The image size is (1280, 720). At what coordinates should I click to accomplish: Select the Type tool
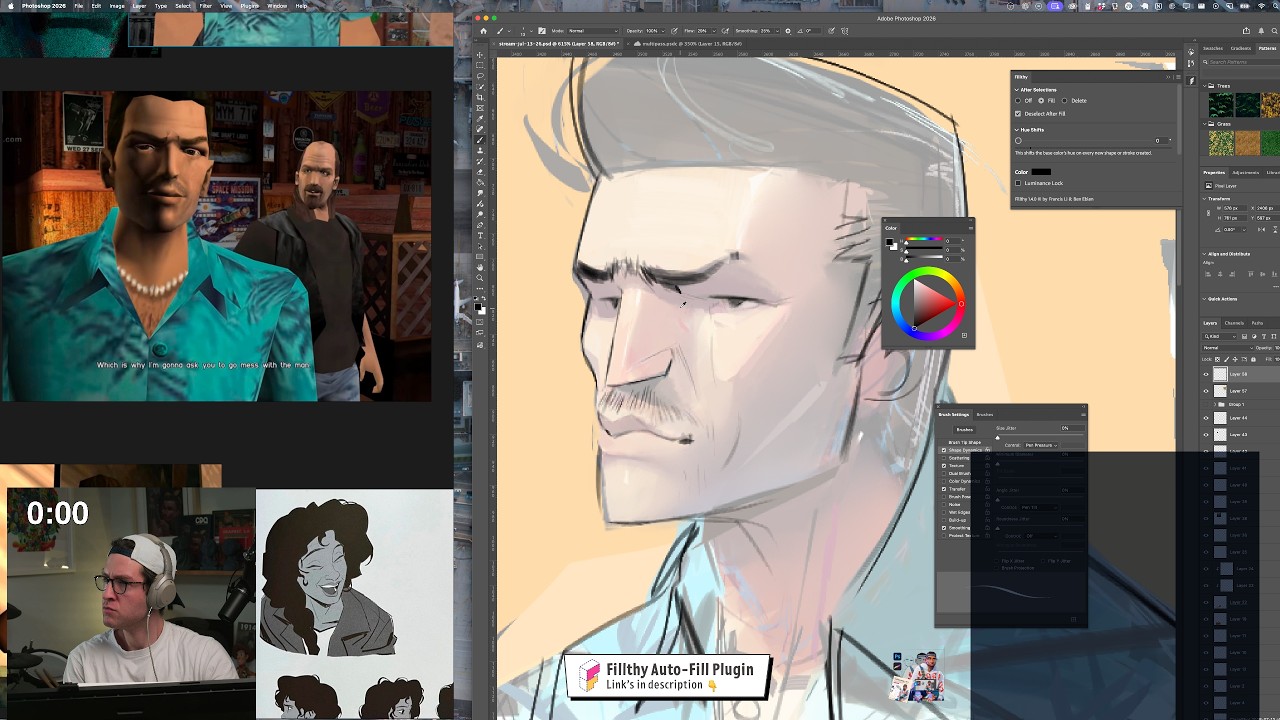pyautogui.click(x=480, y=236)
